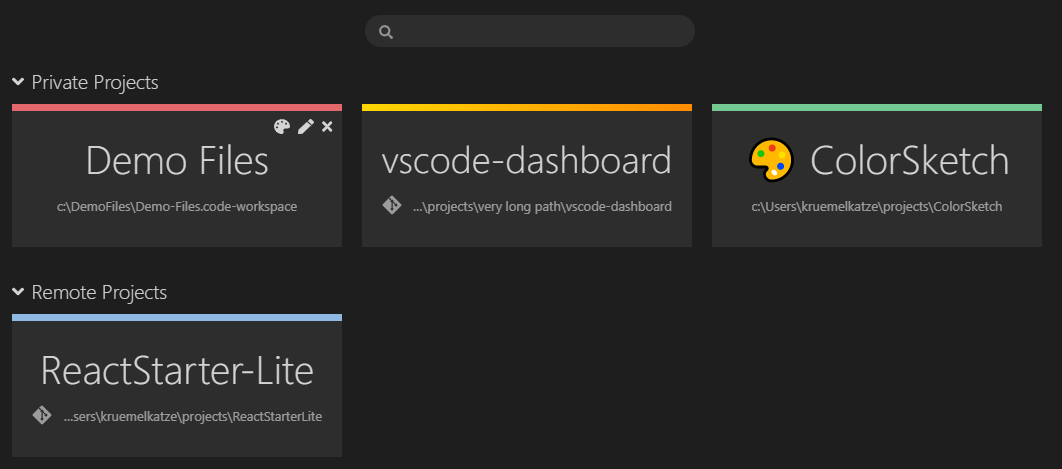The width and height of the screenshot is (1062, 469).
Task: Click the magnifier search icon
Action: click(386, 32)
